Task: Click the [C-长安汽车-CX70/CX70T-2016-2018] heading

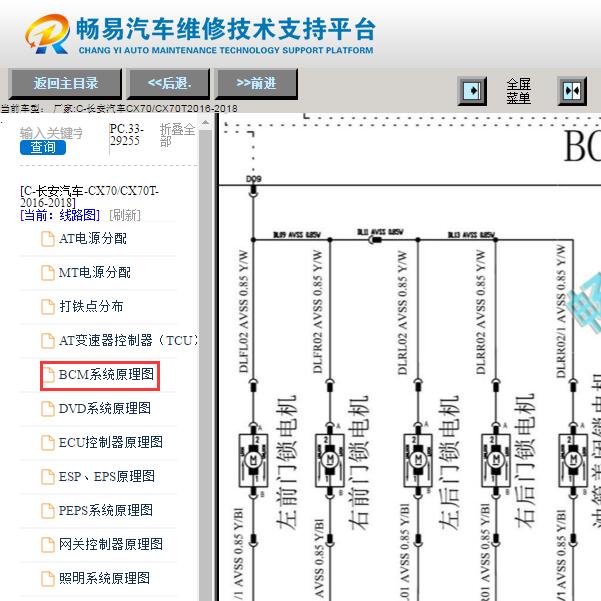Action: (x=89, y=197)
